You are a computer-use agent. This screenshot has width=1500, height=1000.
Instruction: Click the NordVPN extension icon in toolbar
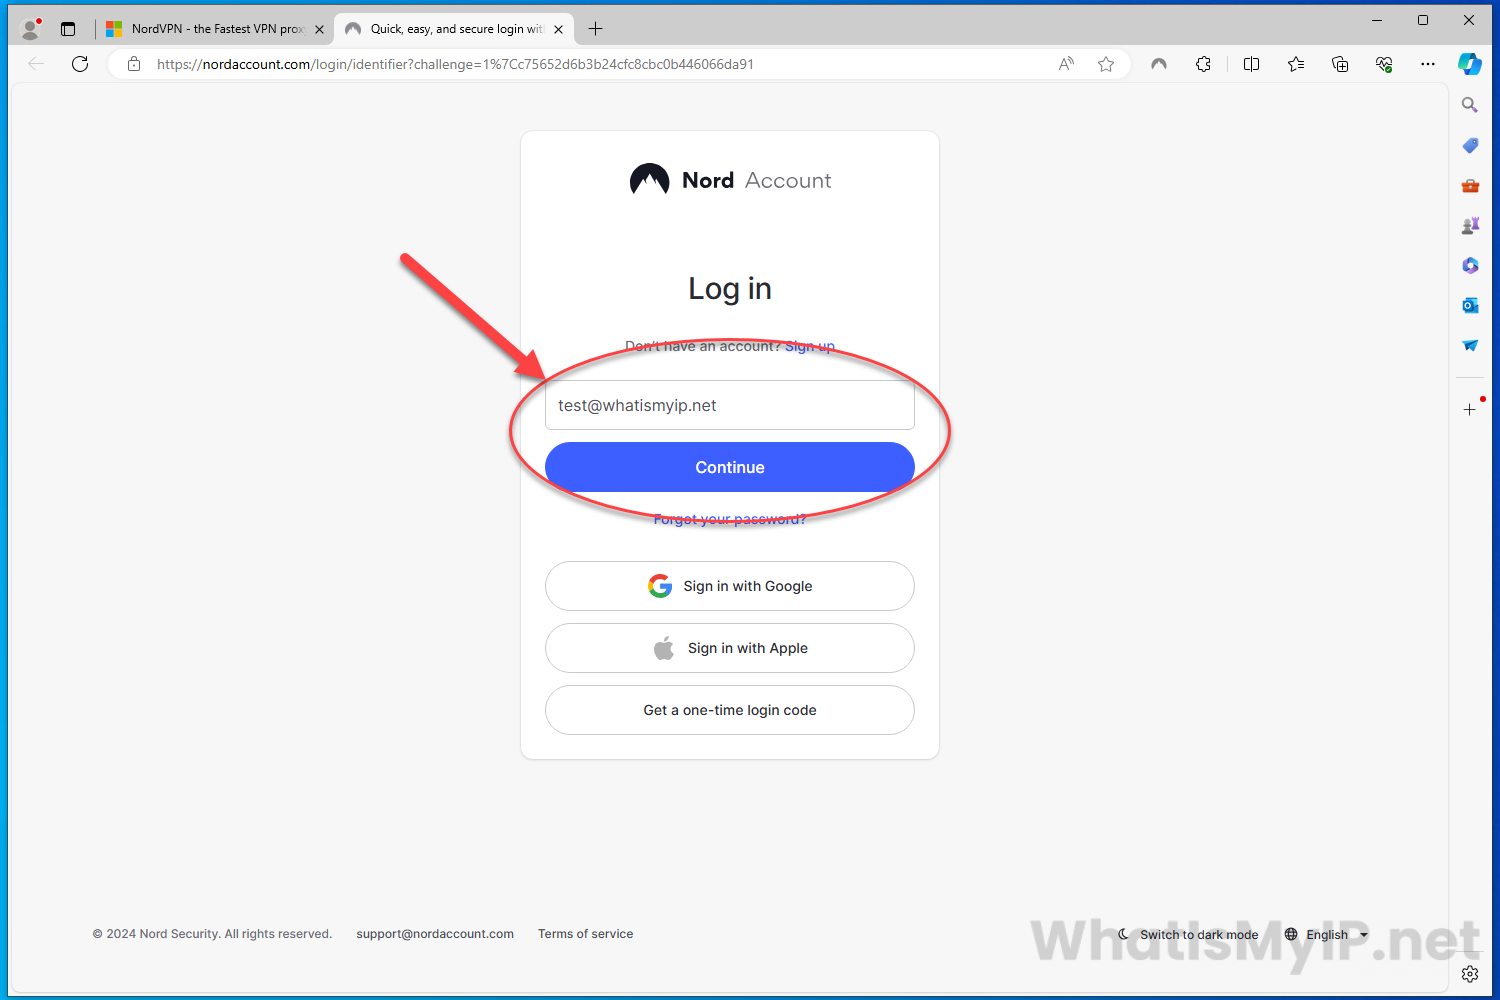pyautogui.click(x=1159, y=64)
